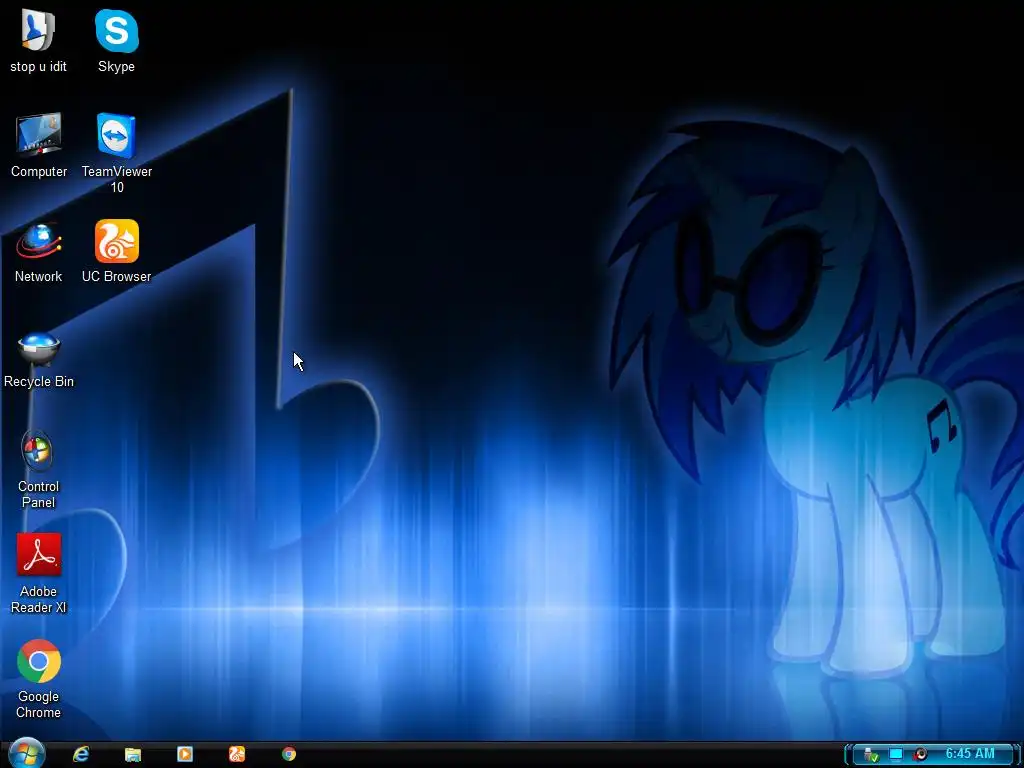Image resolution: width=1024 pixels, height=768 pixels.
Task: Open Windows Explorer folder in taskbar
Action: tap(133, 754)
